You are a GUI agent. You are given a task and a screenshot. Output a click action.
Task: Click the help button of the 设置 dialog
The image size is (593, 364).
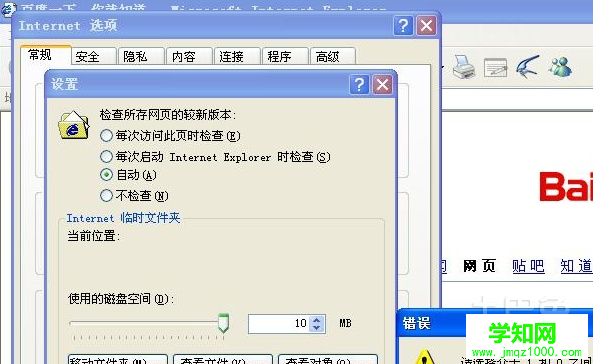pos(359,84)
